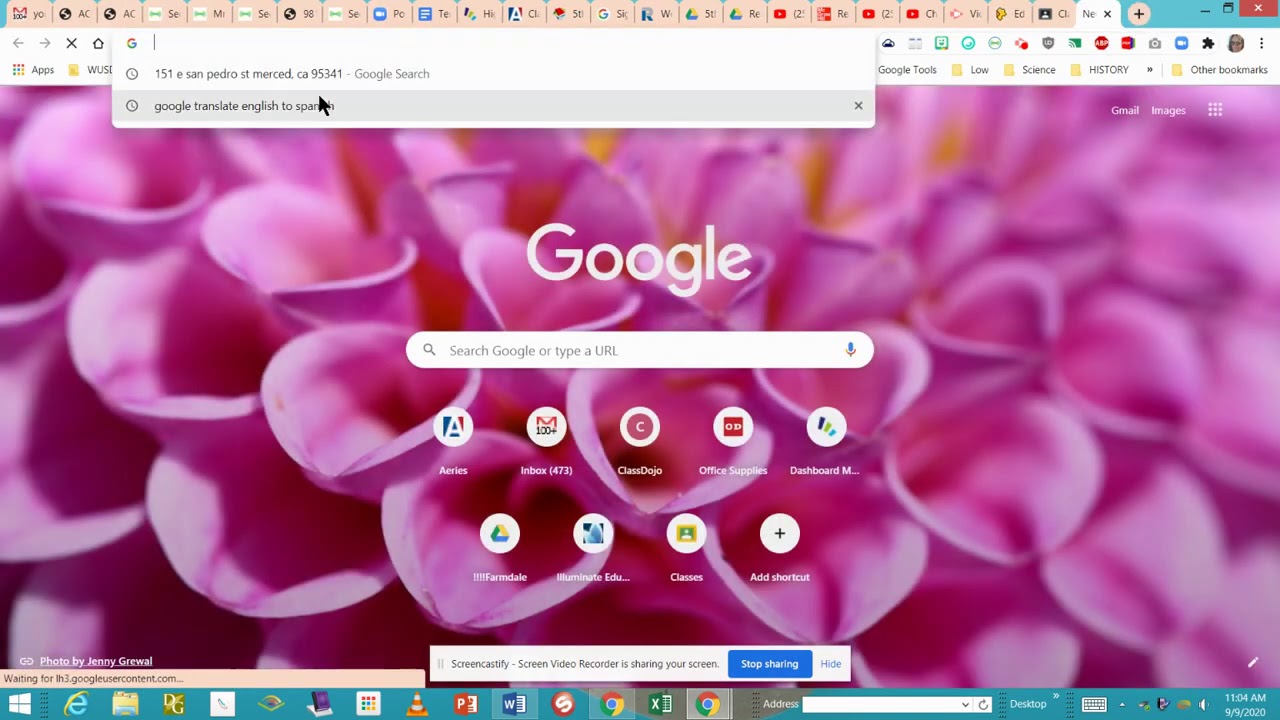This screenshot has width=1280, height=720.
Task: Open File Explorer from the taskbar
Action: tap(125, 704)
